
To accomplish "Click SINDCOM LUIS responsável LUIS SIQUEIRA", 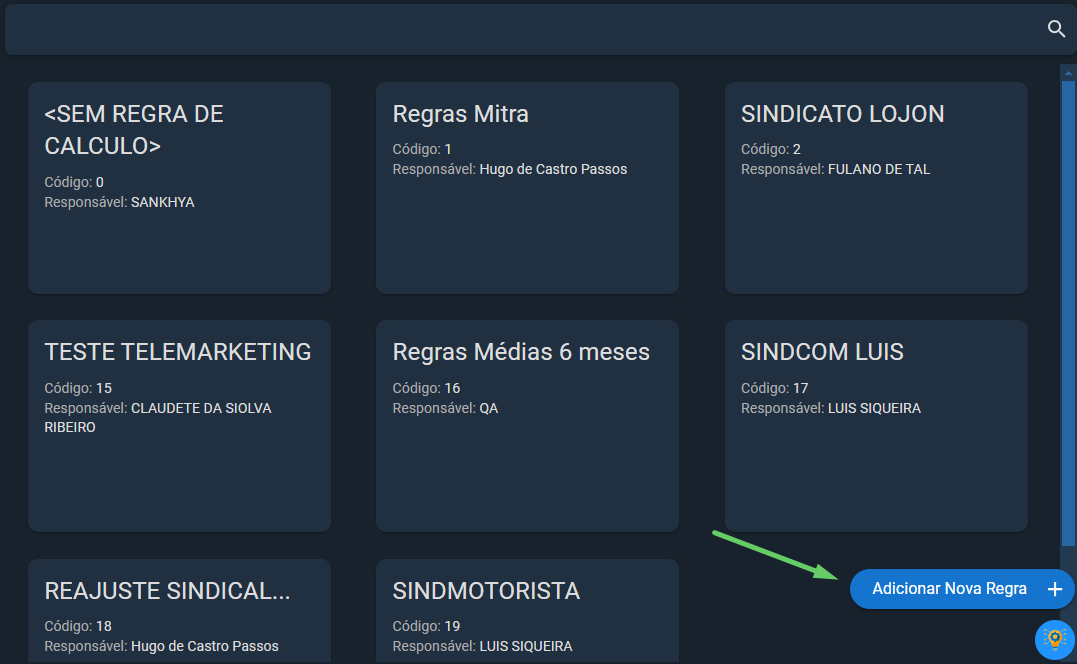I will 831,409.
